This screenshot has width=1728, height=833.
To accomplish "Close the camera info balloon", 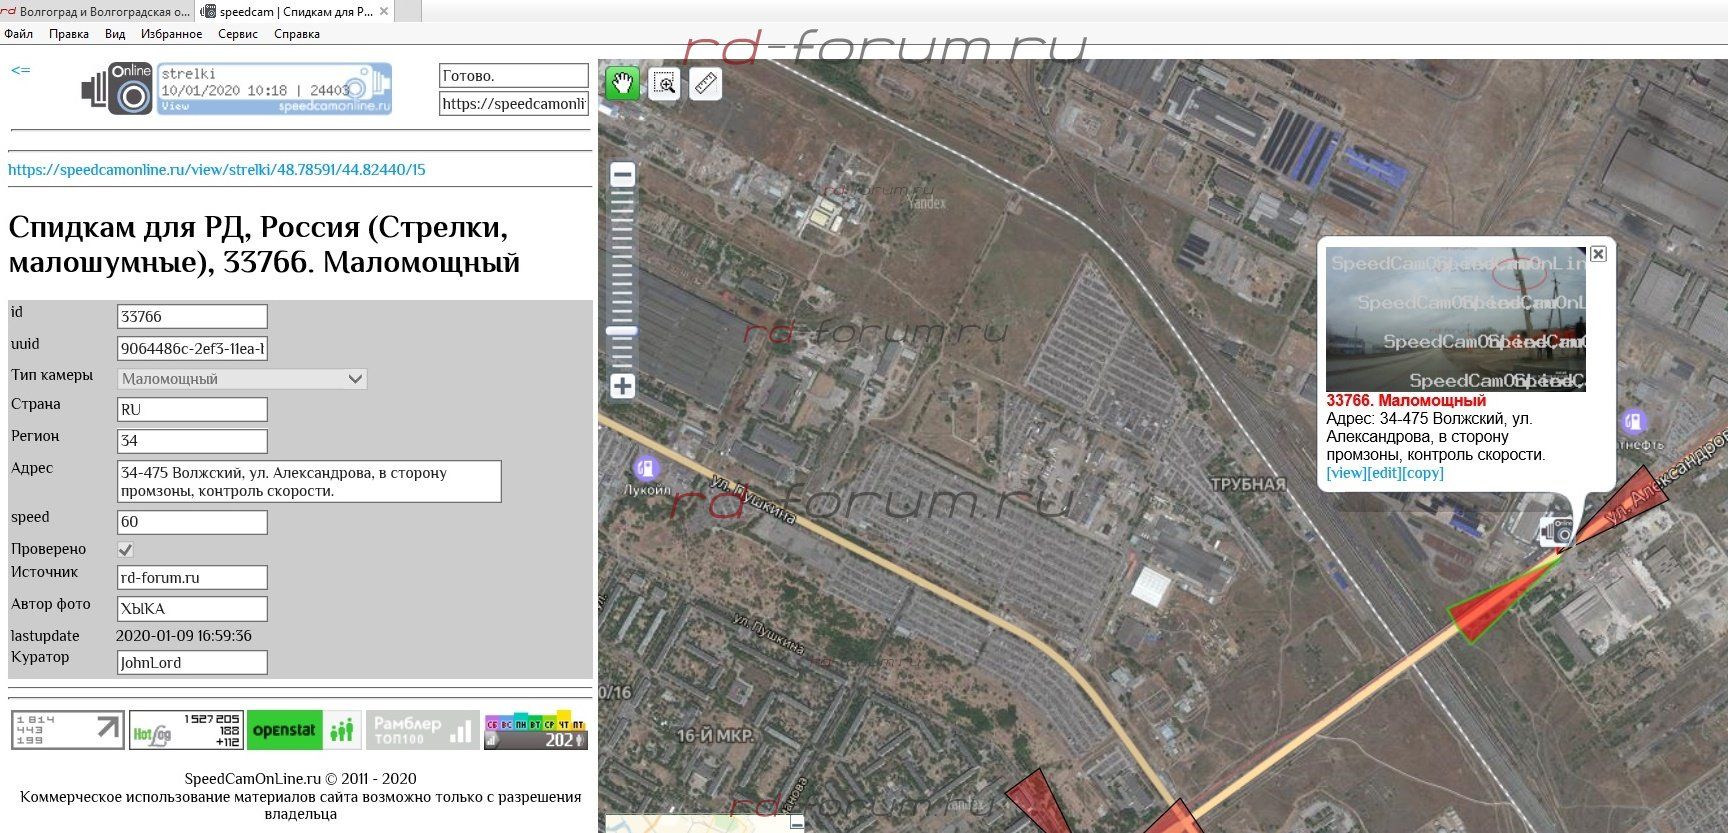I will pos(1598,254).
